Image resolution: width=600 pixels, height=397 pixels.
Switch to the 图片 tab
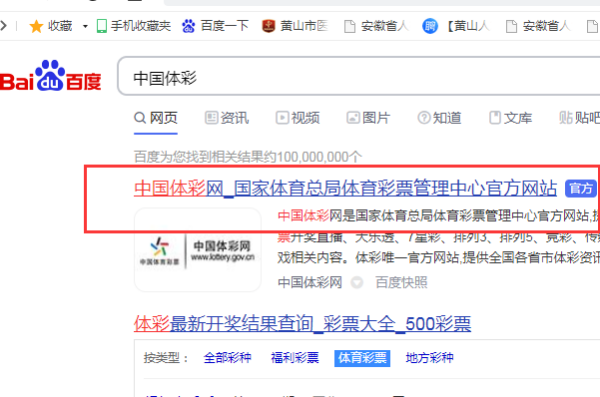(368, 118)
